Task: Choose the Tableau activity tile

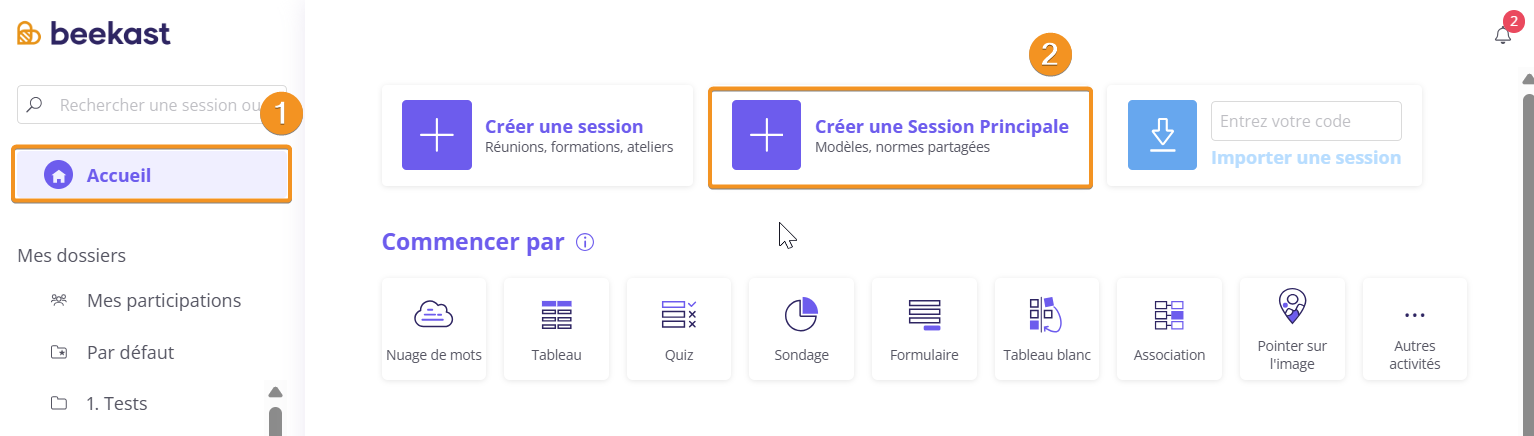Action: click(x=556, y=329)
